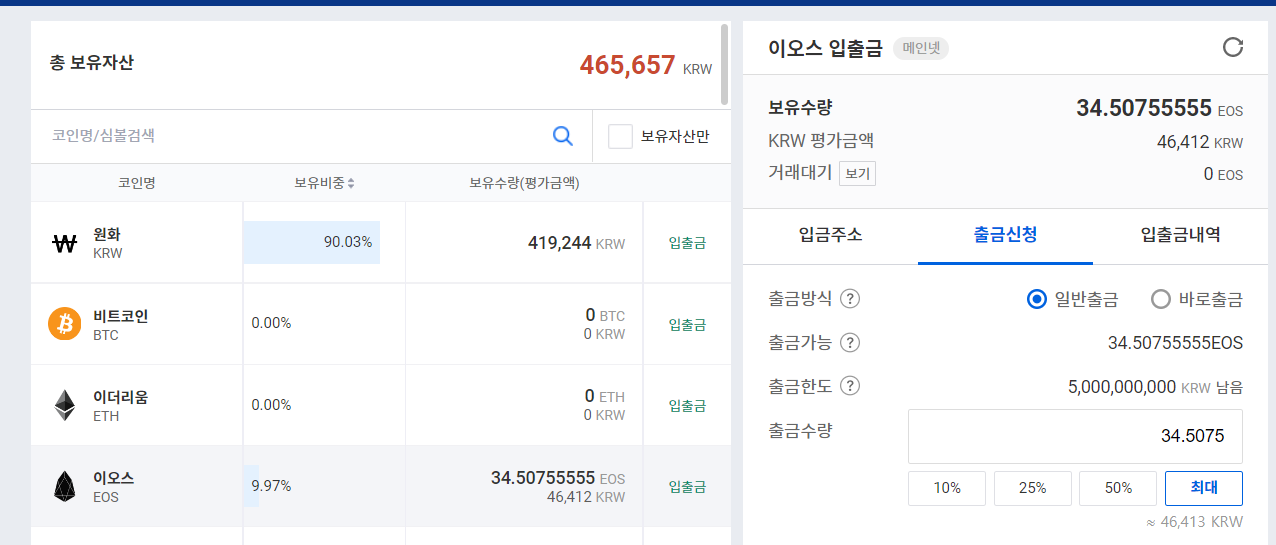Image resolution: width=1276 pixels, height=545 pixels.
Task: Set withdrawal amount to 25%
Action: click(x=1033, y=488)
